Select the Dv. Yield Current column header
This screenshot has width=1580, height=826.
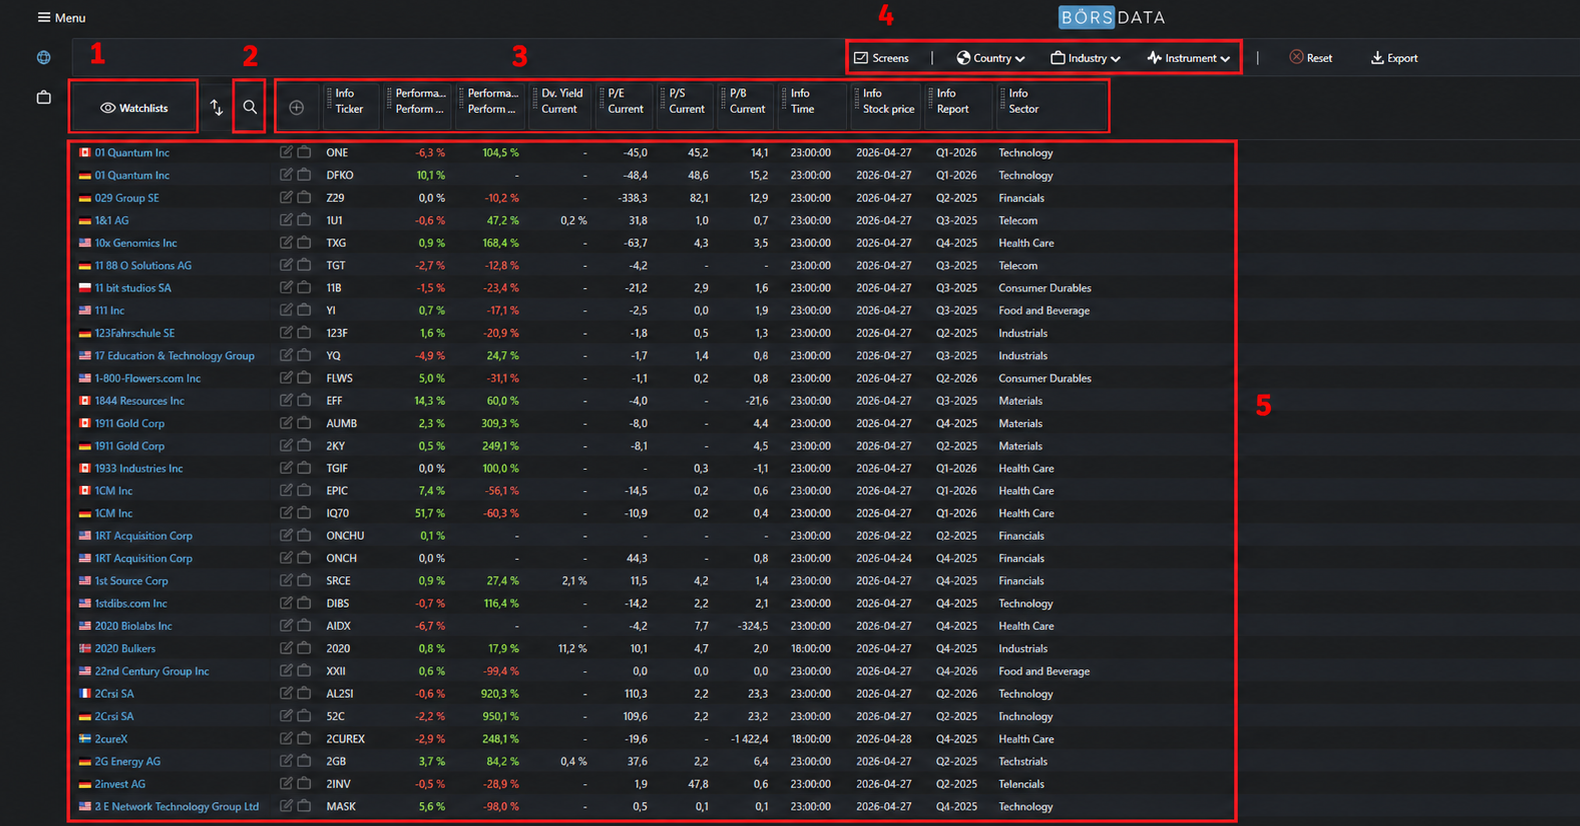click(561, 102)
